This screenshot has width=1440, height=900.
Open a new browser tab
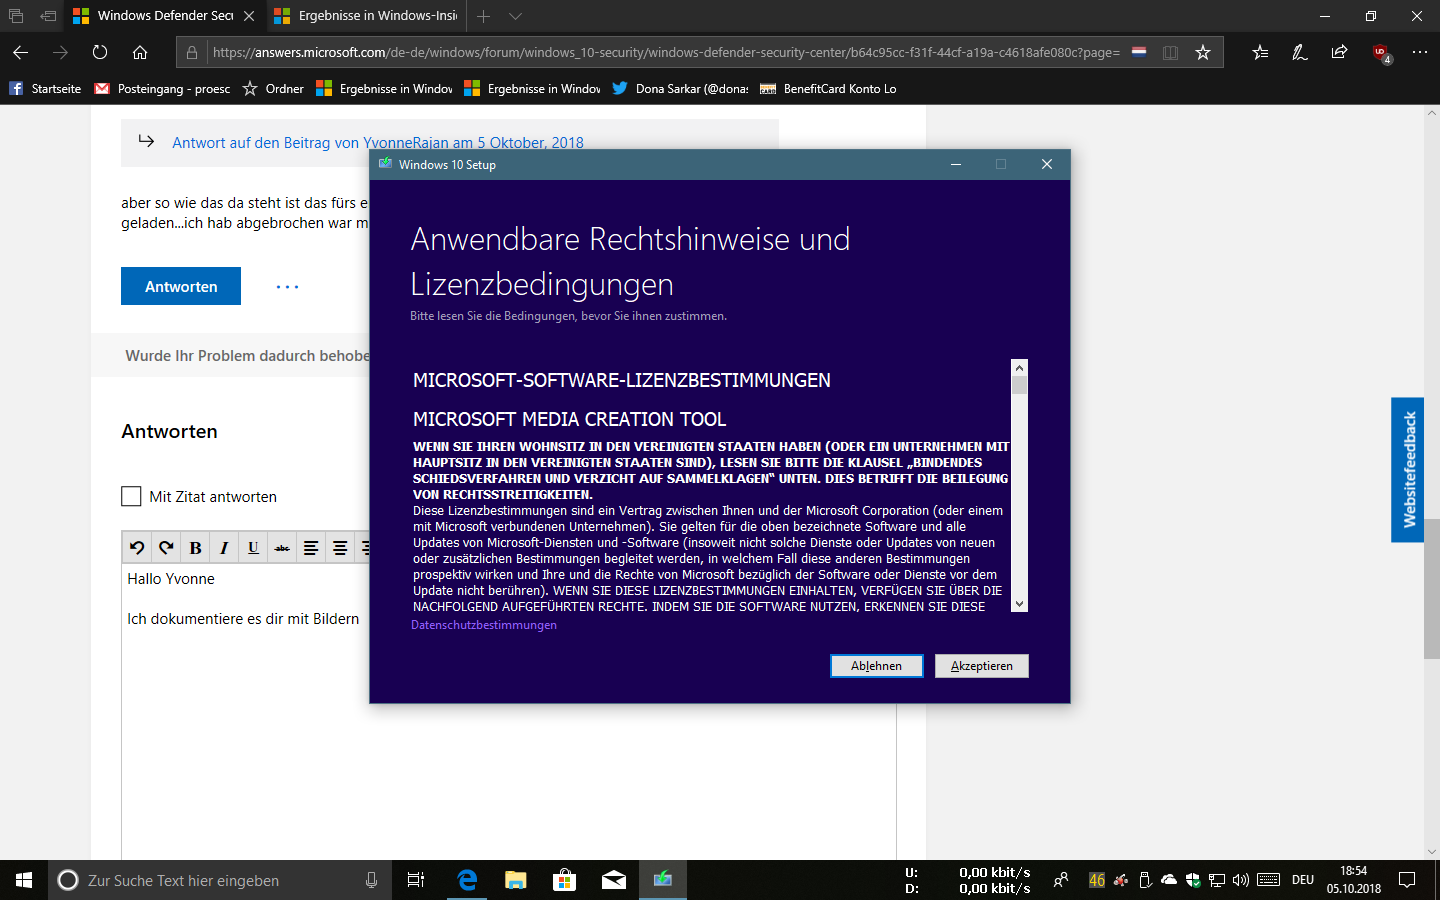483,16
